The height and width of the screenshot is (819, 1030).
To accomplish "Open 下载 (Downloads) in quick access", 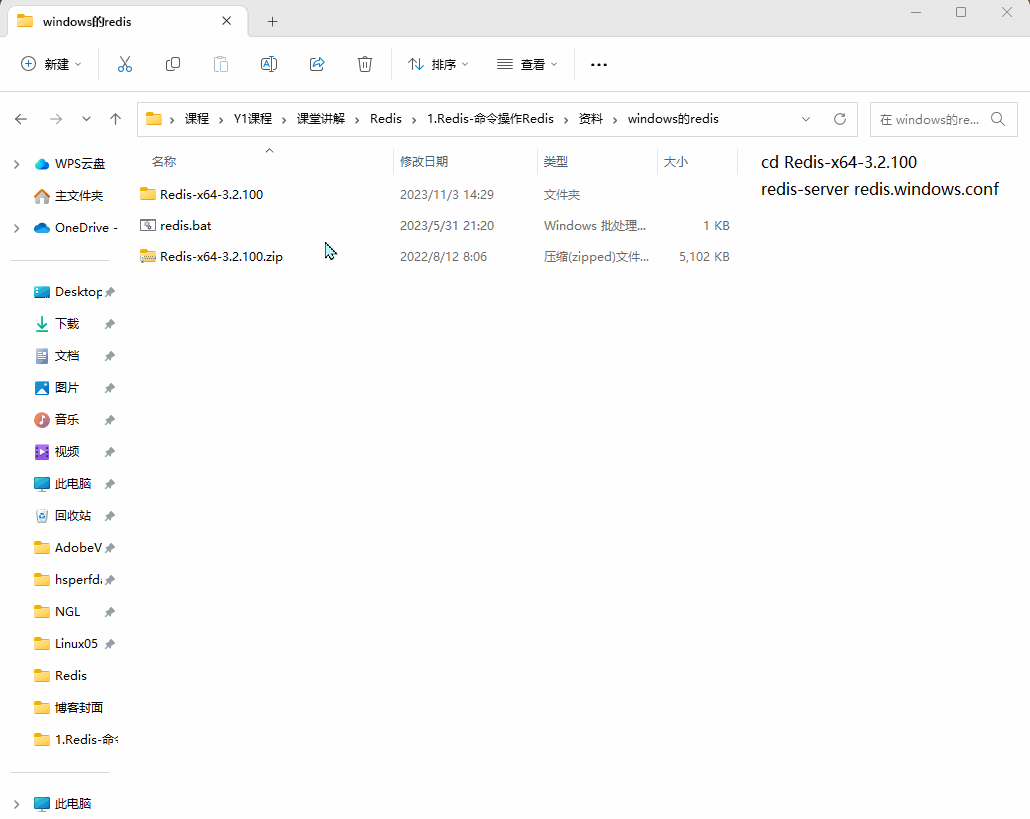I will point(67,324).
